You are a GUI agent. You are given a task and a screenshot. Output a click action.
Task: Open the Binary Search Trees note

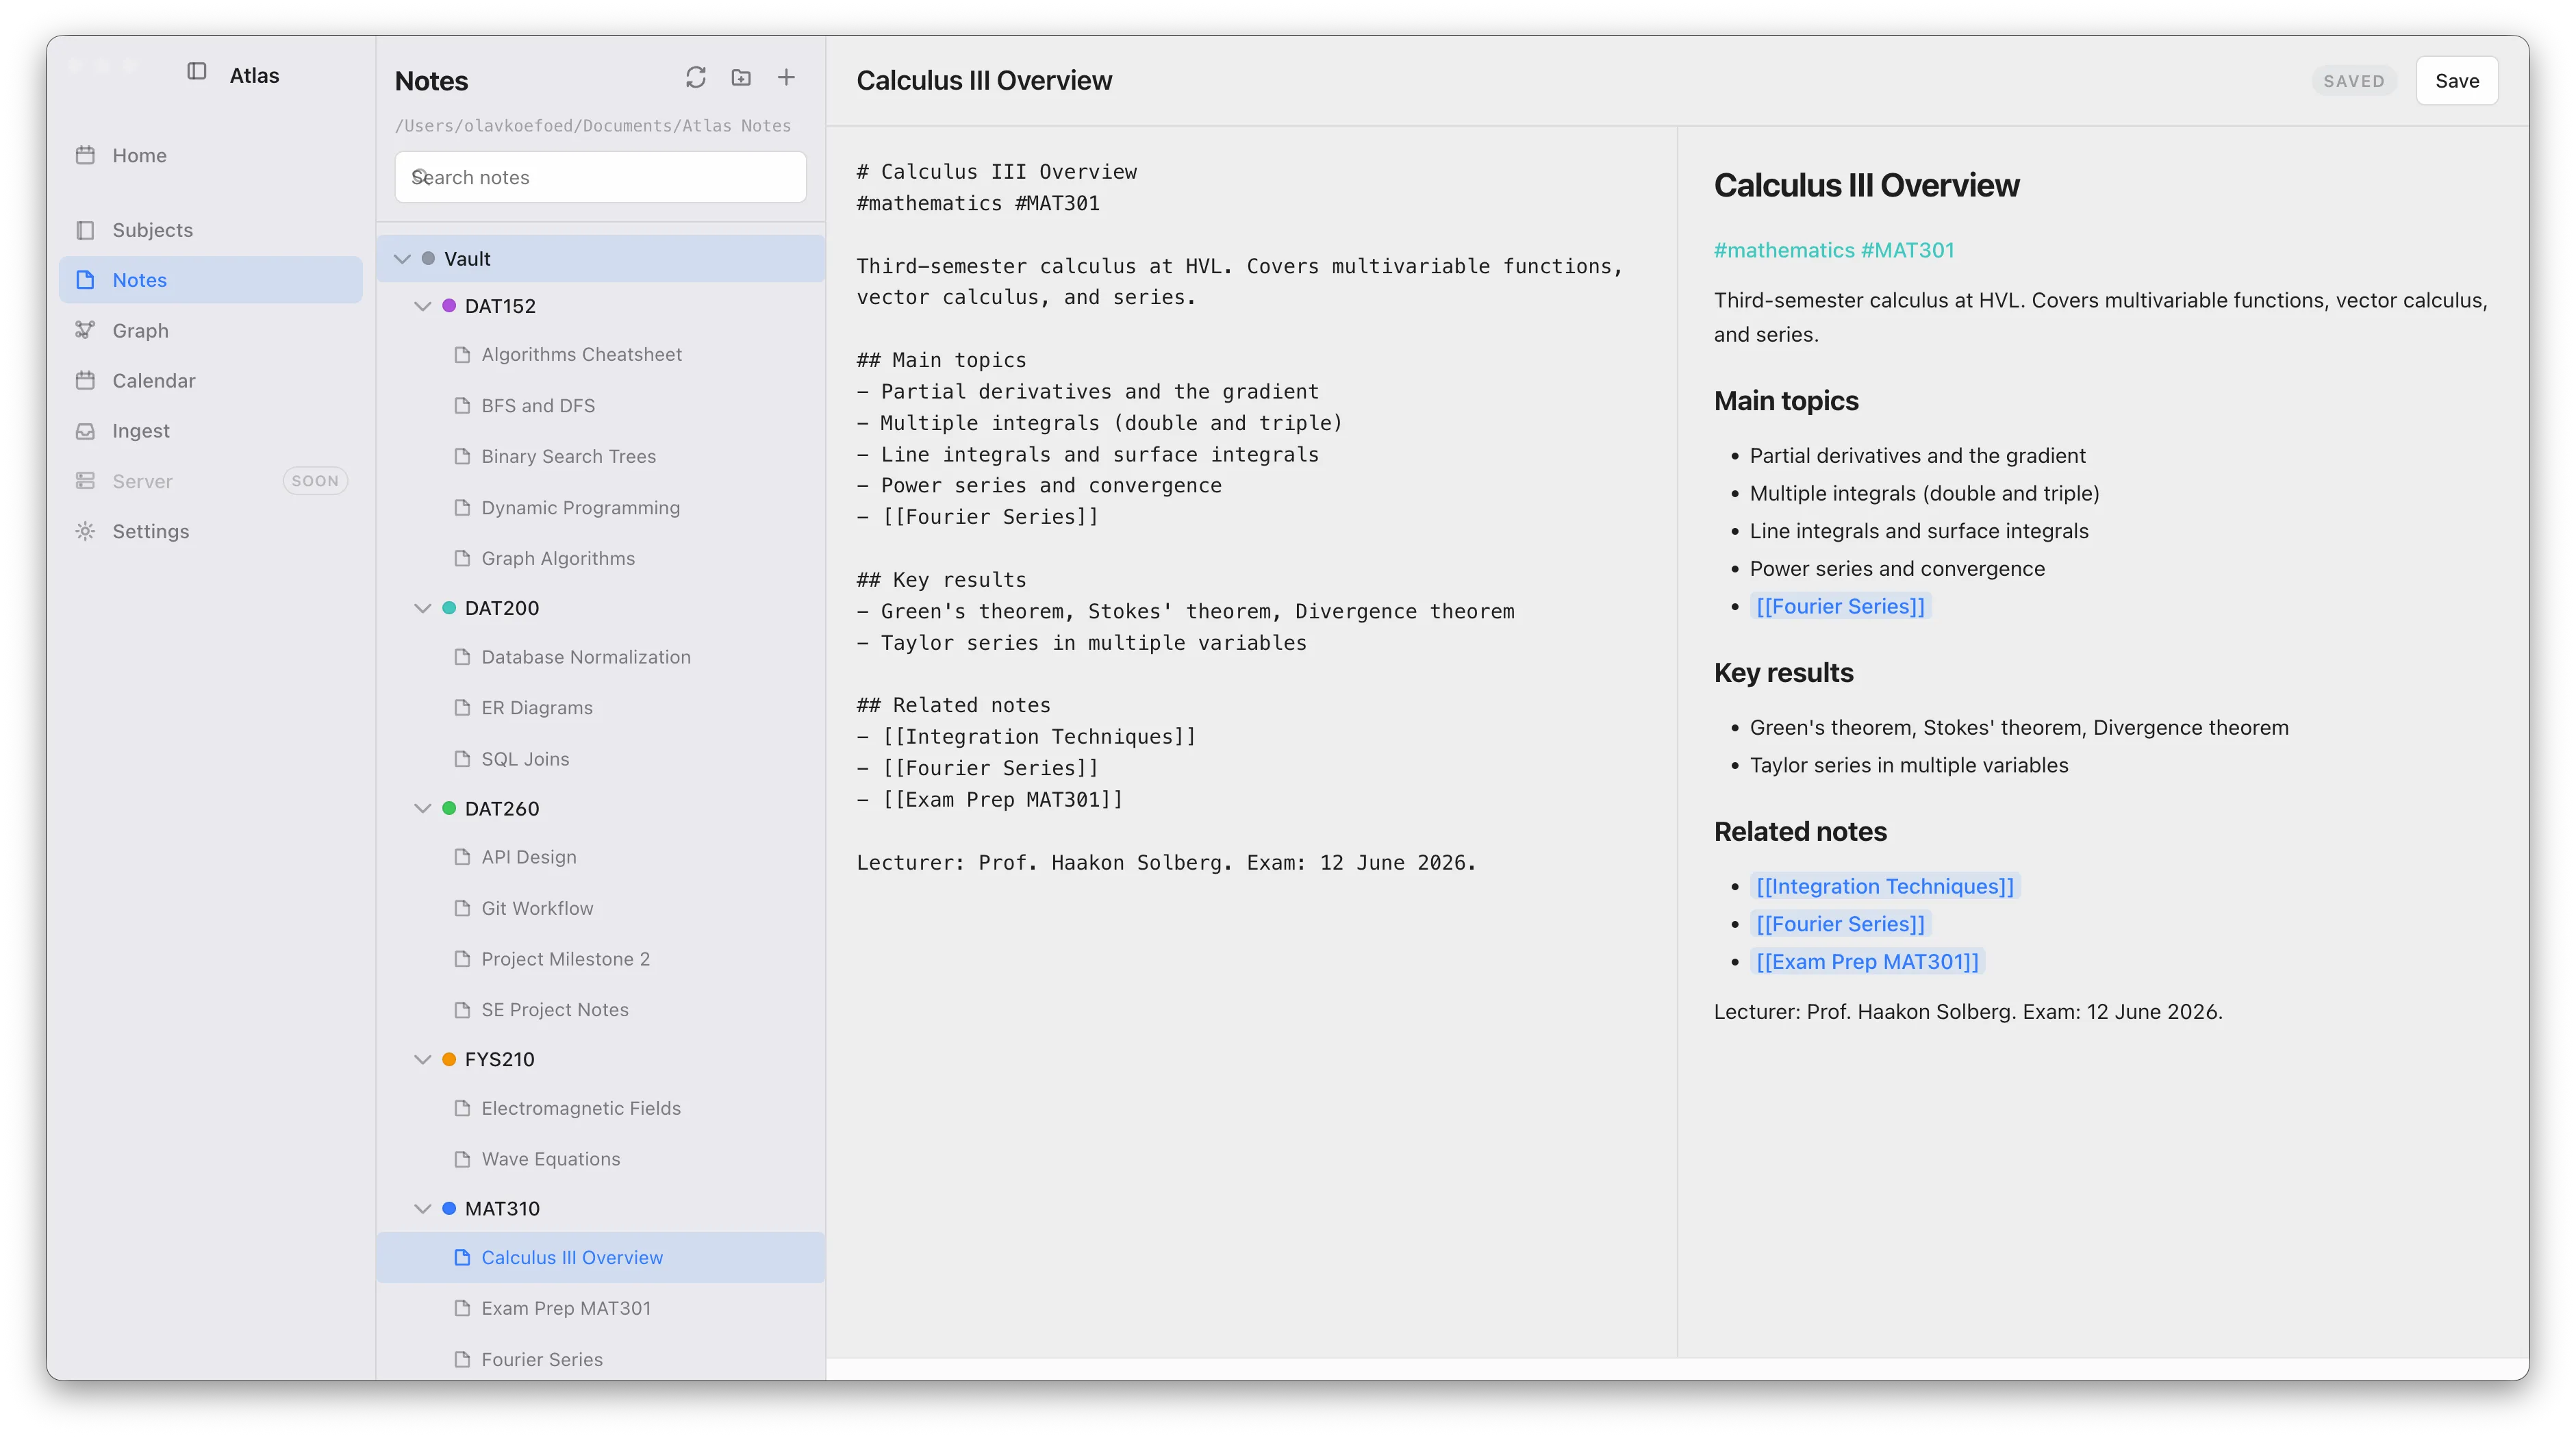click(600, 457)
